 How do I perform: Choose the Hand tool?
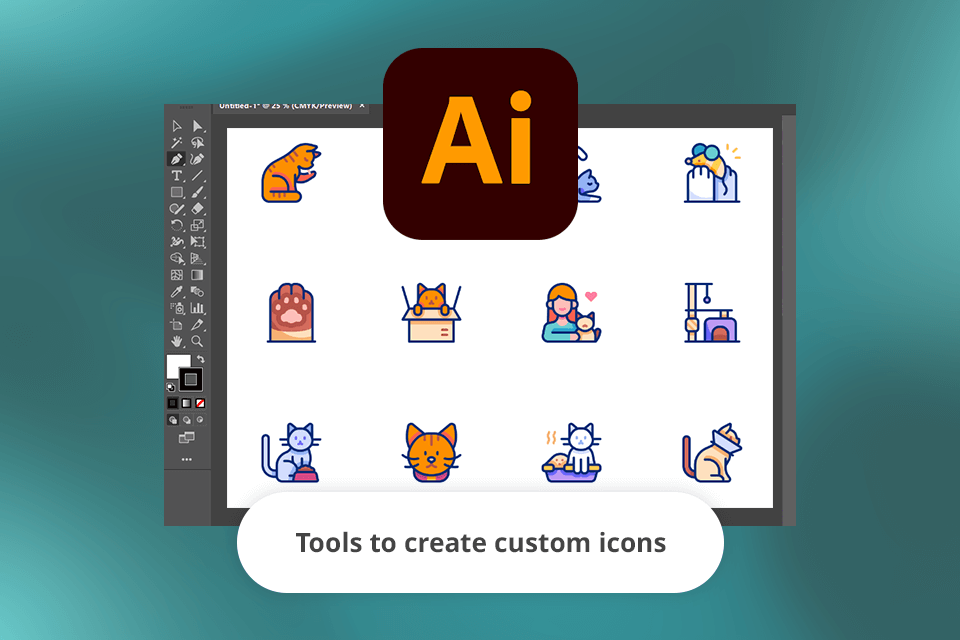tap(177, 341)
